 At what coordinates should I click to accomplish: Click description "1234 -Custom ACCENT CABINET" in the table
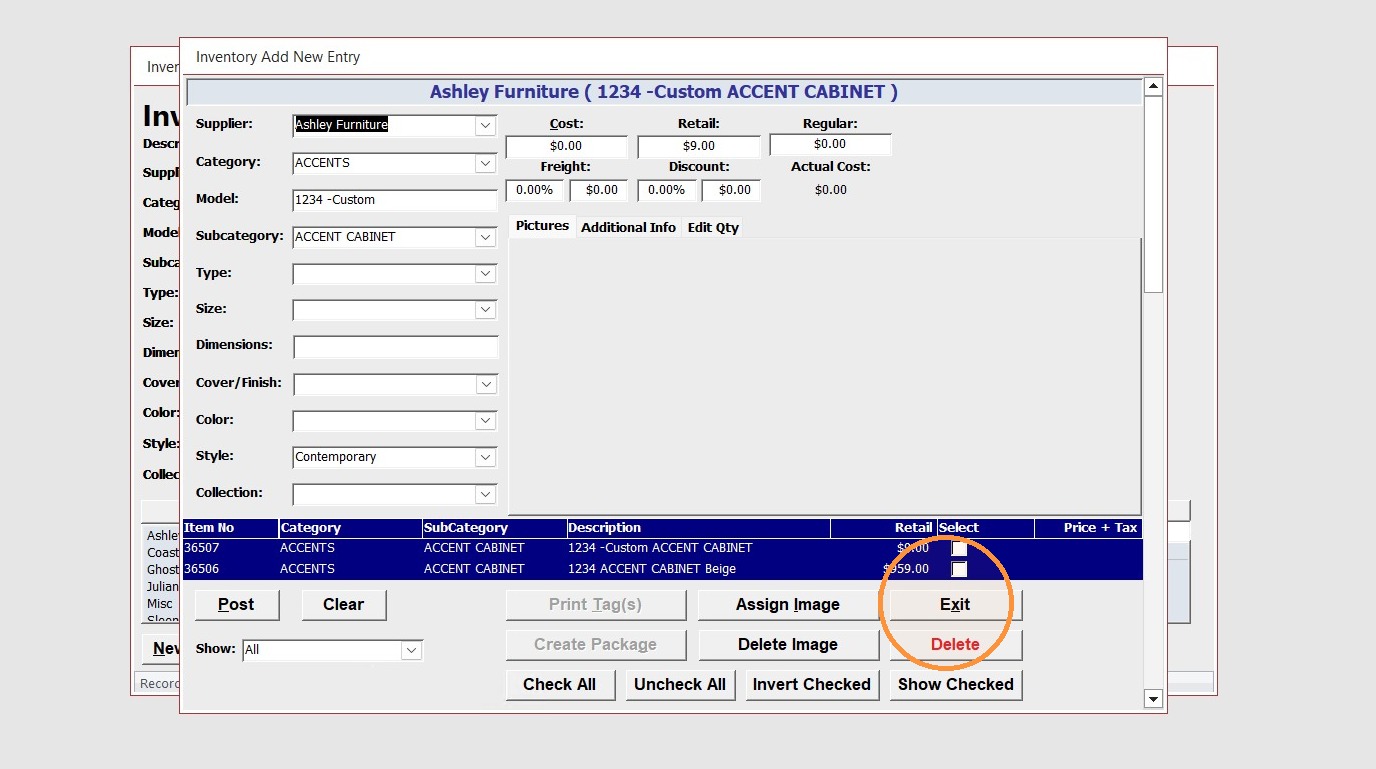coord(660,548)
